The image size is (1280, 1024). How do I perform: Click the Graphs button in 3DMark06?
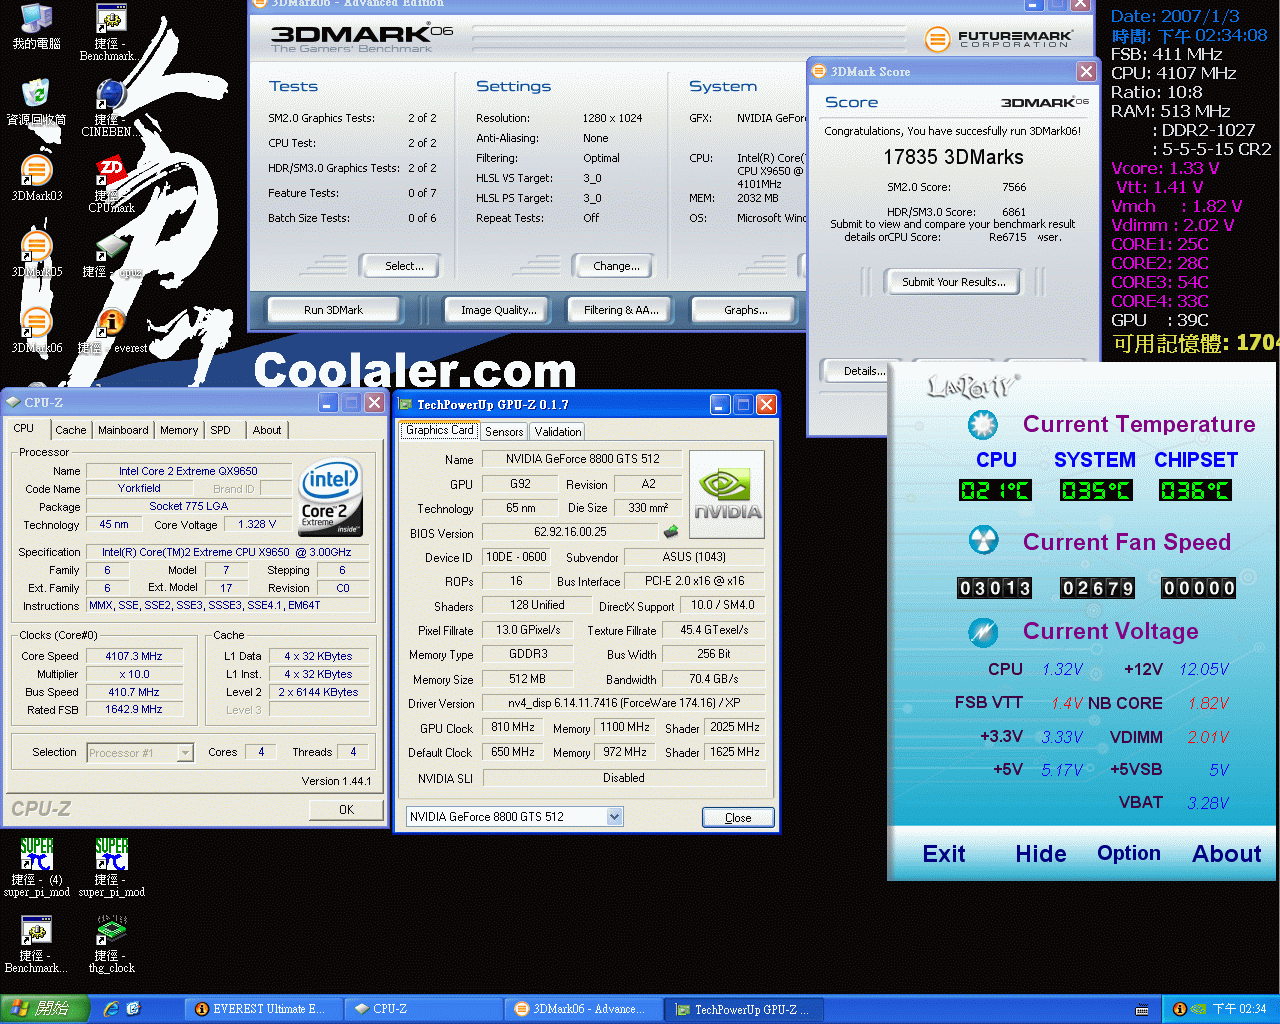click(746, 310)
